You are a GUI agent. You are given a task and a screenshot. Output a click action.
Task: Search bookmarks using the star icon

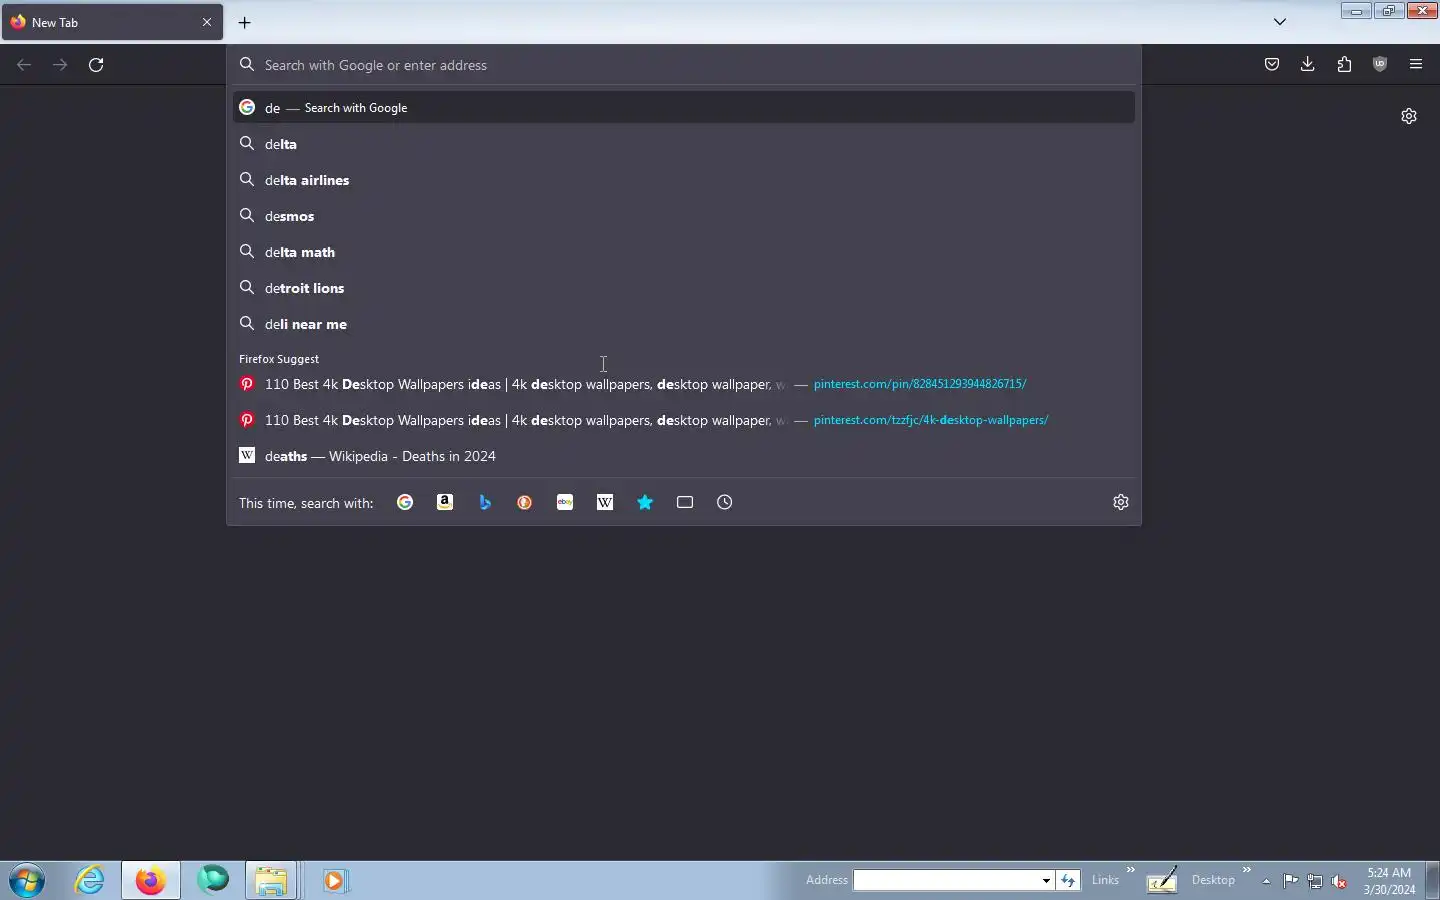645,502
